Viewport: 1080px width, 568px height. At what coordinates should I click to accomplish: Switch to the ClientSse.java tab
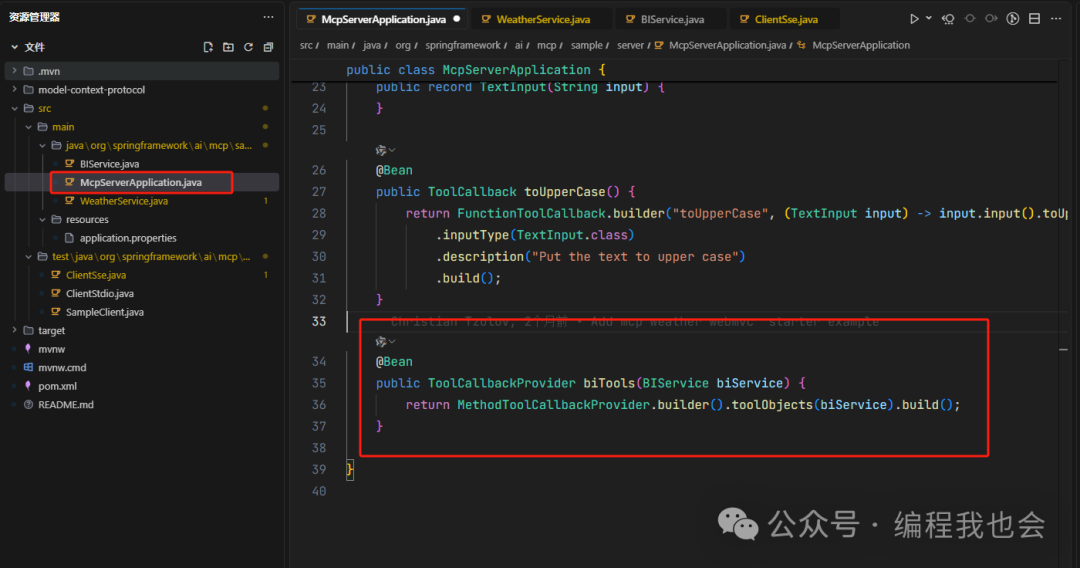(786, 19)
